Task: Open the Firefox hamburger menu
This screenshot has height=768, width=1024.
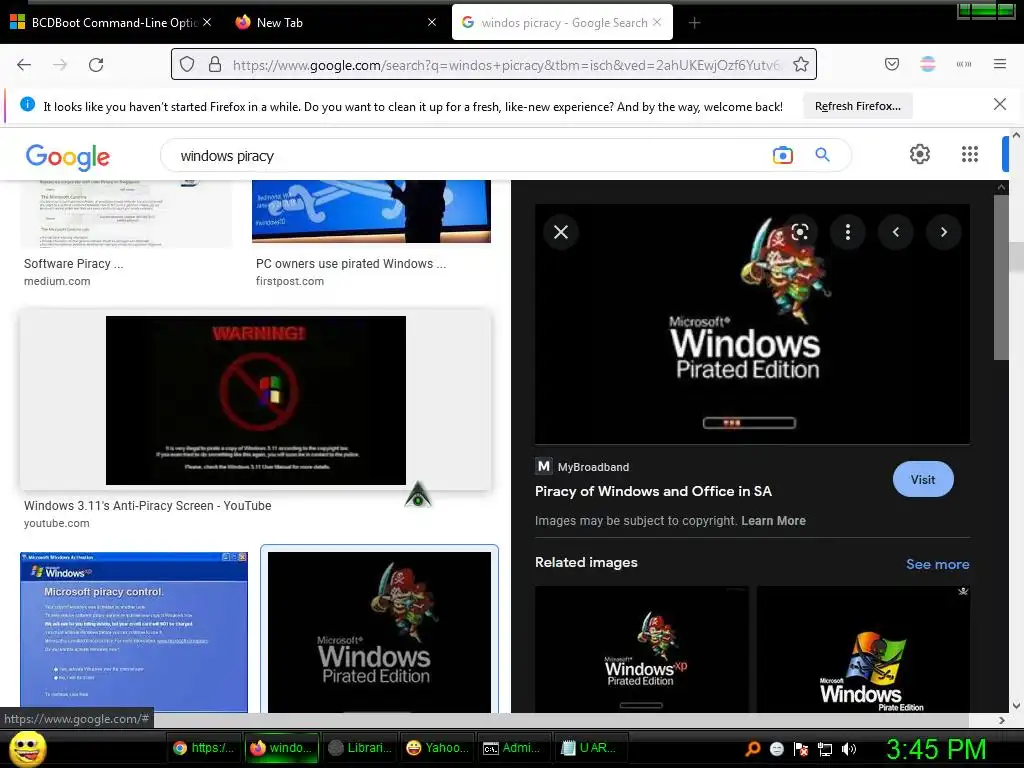Action: tap(1000, 64)
